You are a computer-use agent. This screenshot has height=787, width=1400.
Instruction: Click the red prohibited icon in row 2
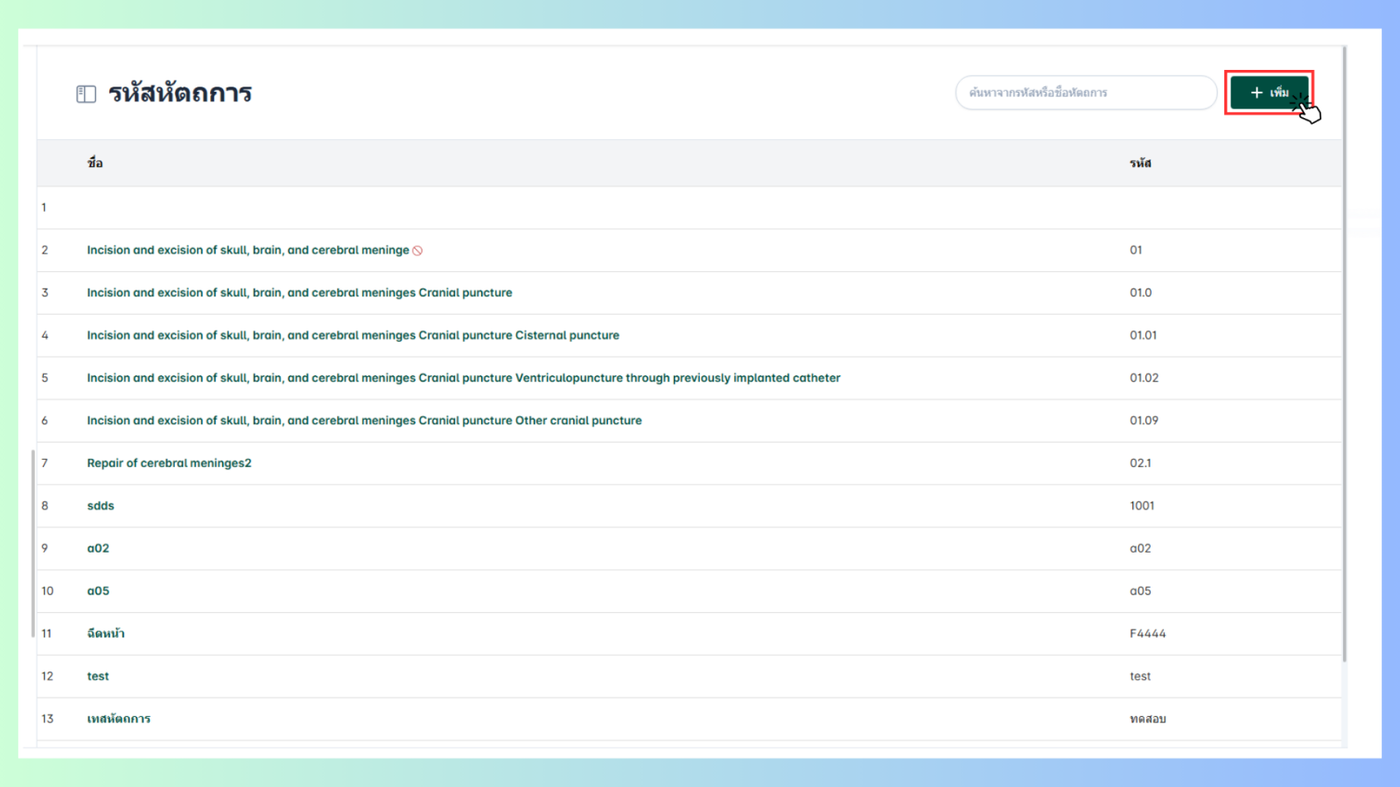point(417,251)
